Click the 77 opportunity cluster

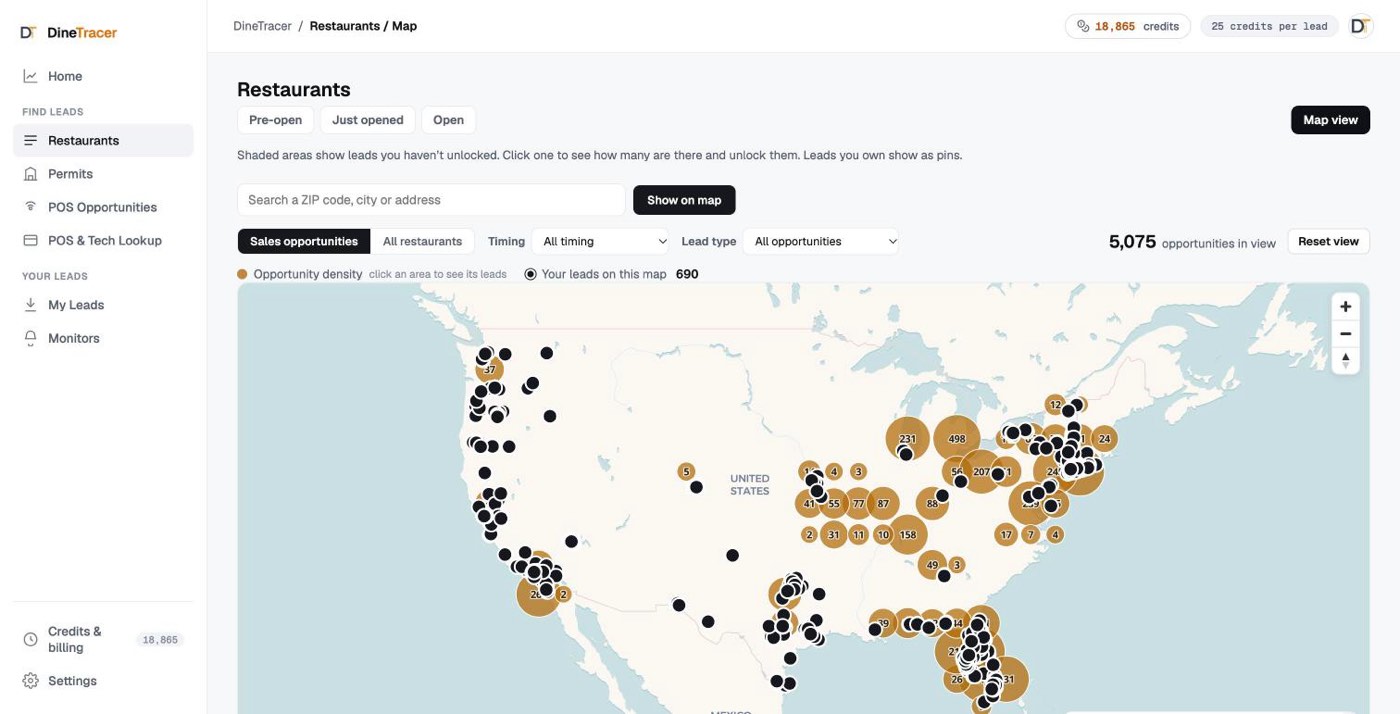click(858, 504)
